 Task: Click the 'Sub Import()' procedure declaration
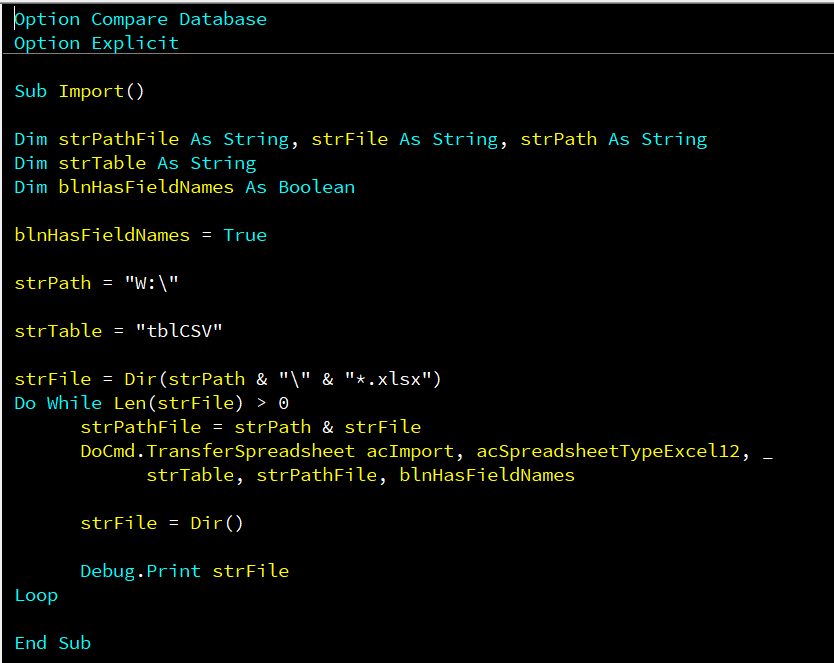80,91
